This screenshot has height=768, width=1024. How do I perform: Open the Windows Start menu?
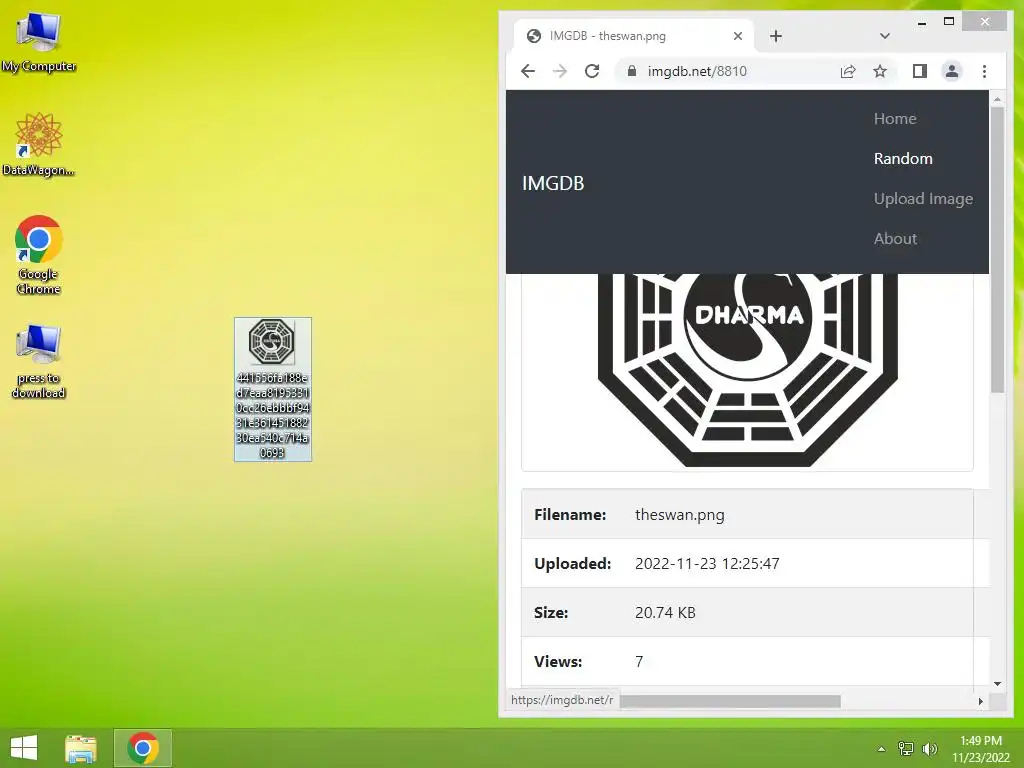(24, 748)
